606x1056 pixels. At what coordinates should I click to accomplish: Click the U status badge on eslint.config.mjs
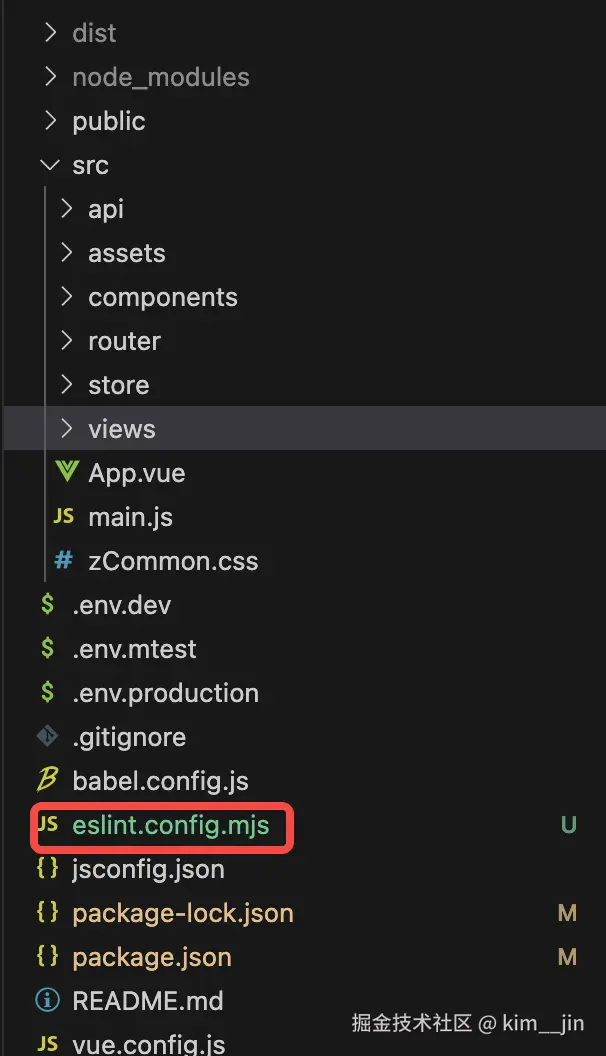point(568,826)
